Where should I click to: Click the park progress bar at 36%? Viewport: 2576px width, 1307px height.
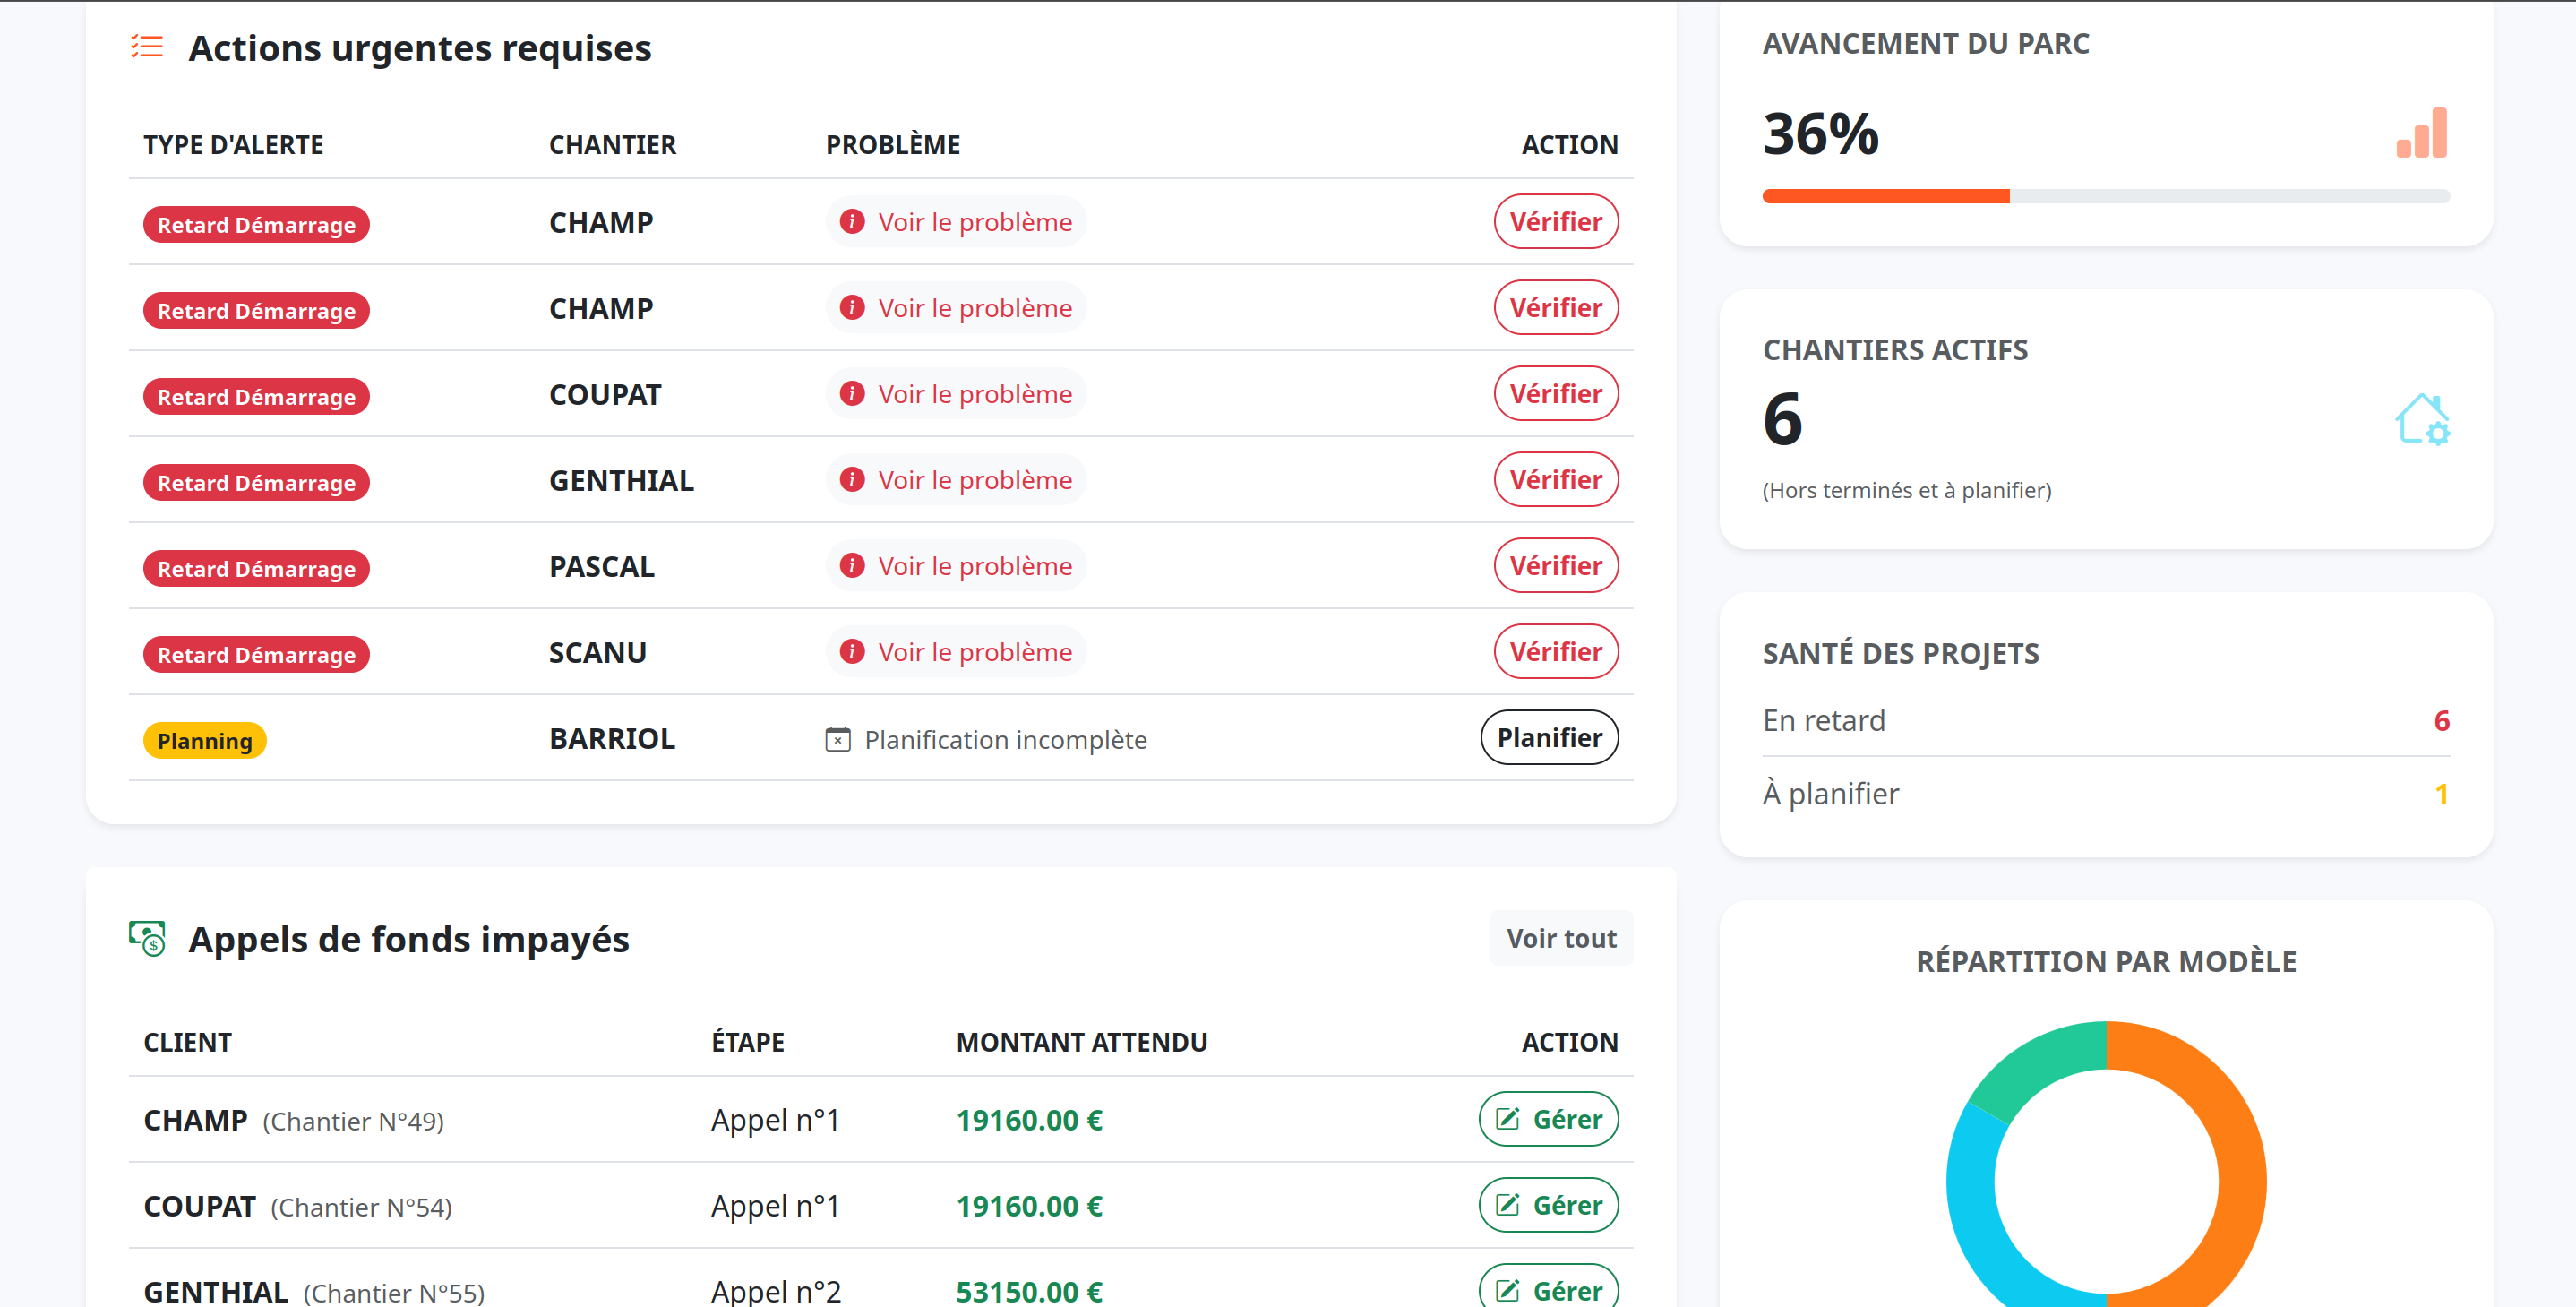point(2106,196)
